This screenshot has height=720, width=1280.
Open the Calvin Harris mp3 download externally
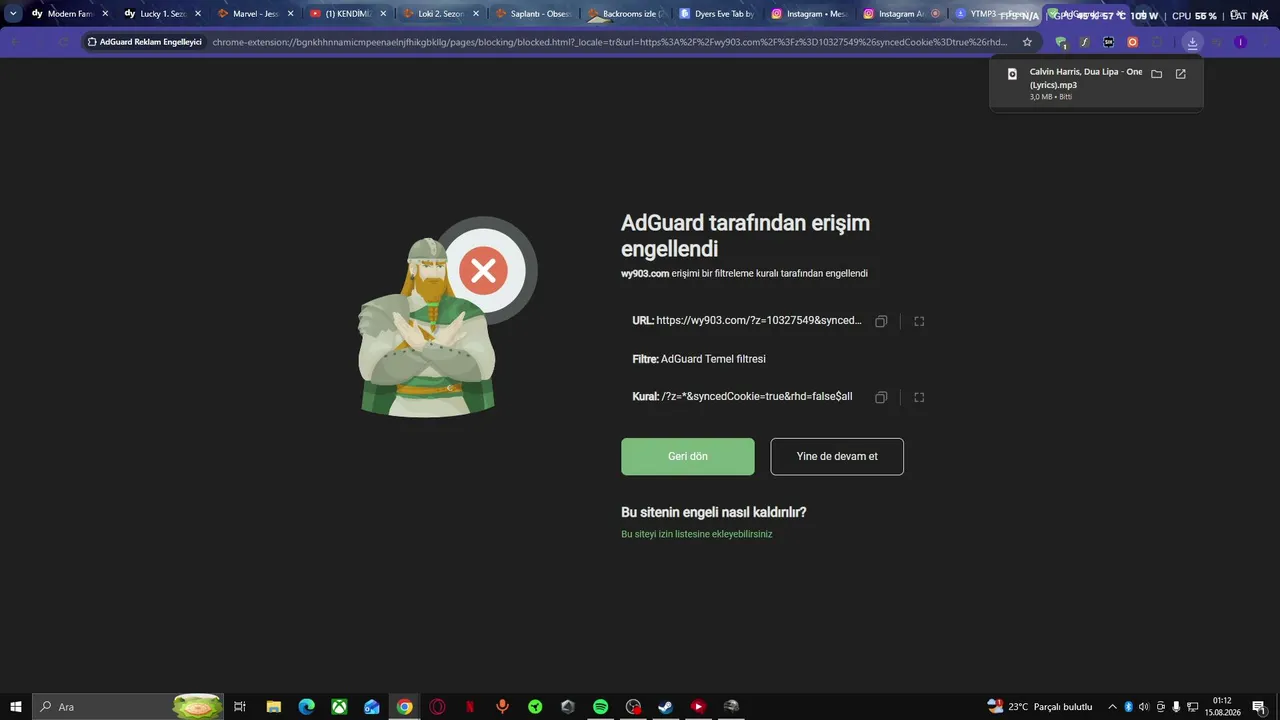pos(1181,74)
